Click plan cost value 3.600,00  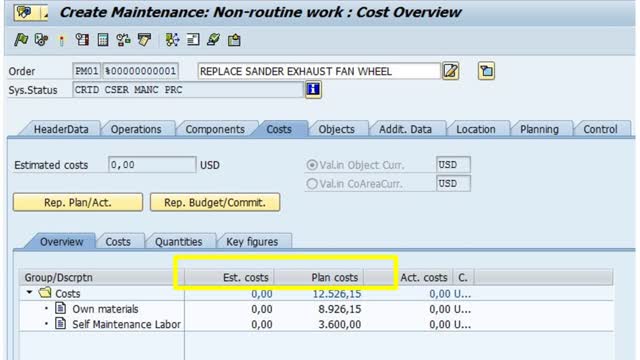point(340,324)
